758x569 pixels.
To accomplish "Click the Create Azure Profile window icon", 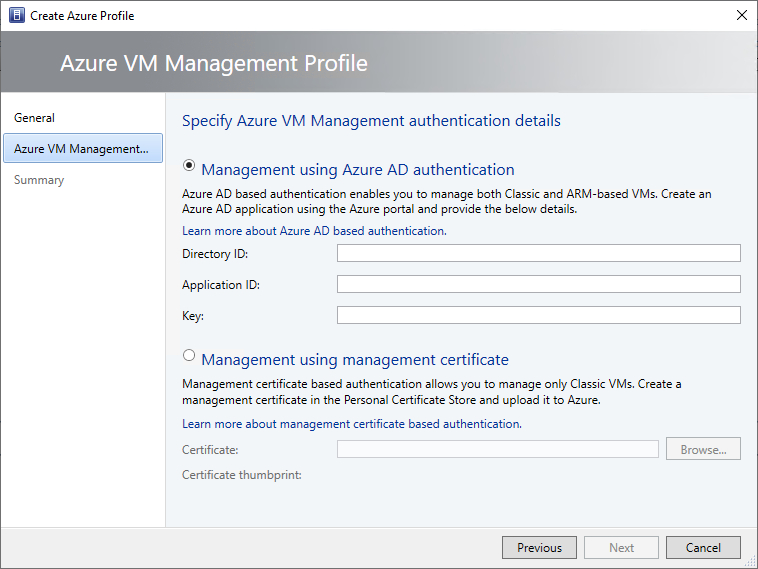I will (x=16, y=15).
